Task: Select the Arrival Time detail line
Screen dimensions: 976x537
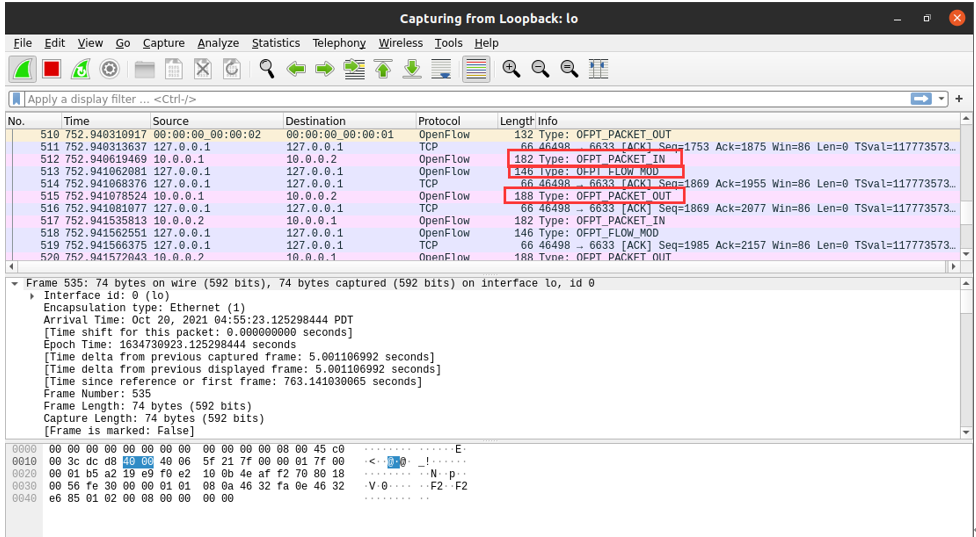Action: 198,320
